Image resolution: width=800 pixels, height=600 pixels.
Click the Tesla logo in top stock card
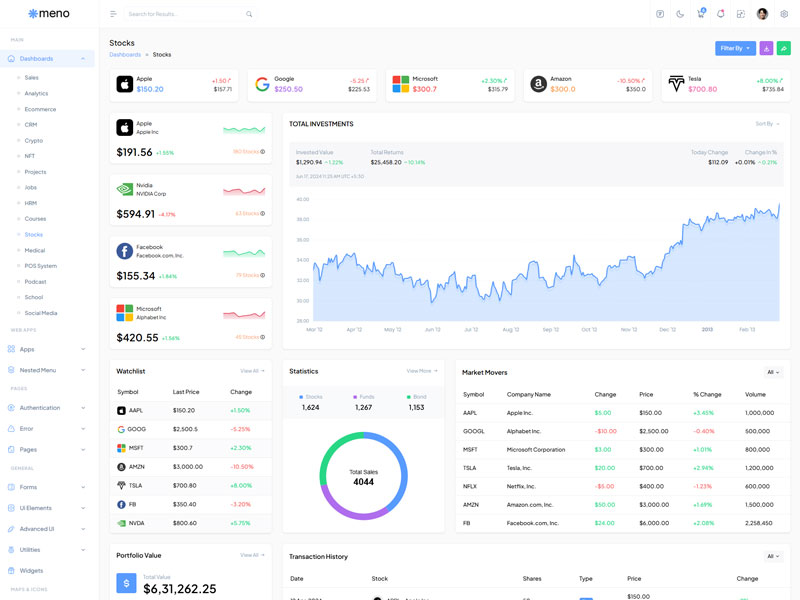click(677, 84)
